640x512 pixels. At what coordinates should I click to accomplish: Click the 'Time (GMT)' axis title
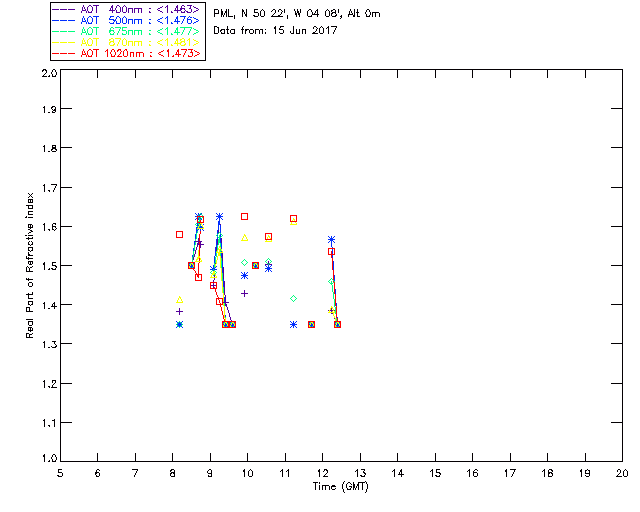[340, 487]
